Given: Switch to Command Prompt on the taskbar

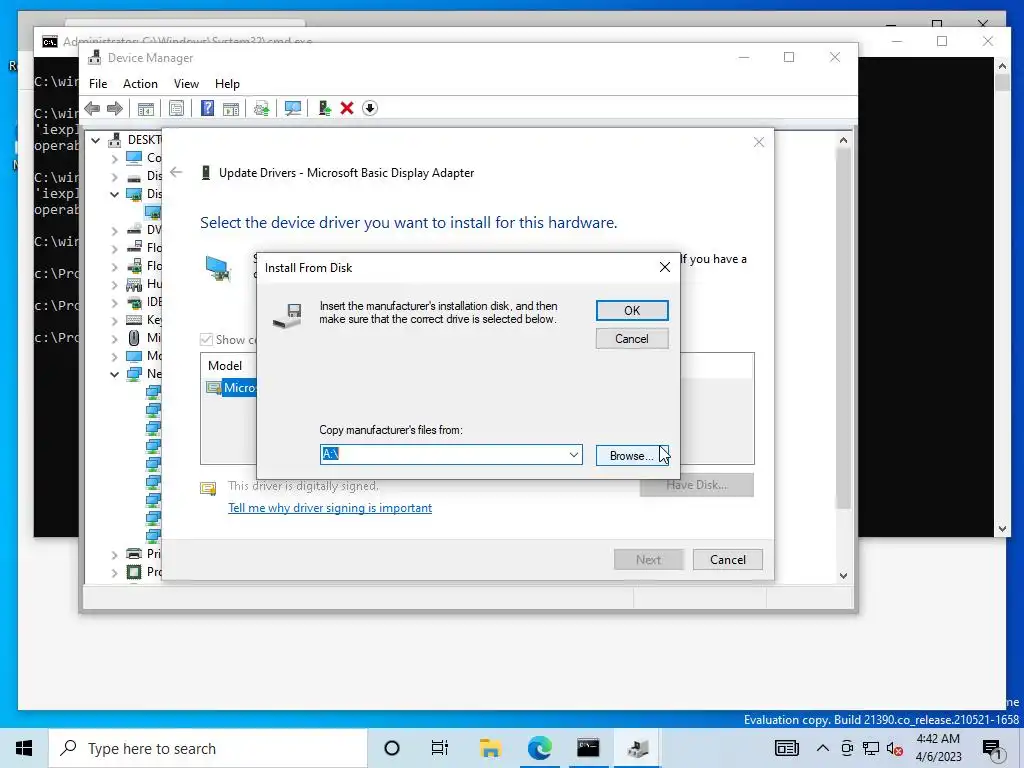Looking at the screenshot, I should pyautogui.click(x=588, y=748).
